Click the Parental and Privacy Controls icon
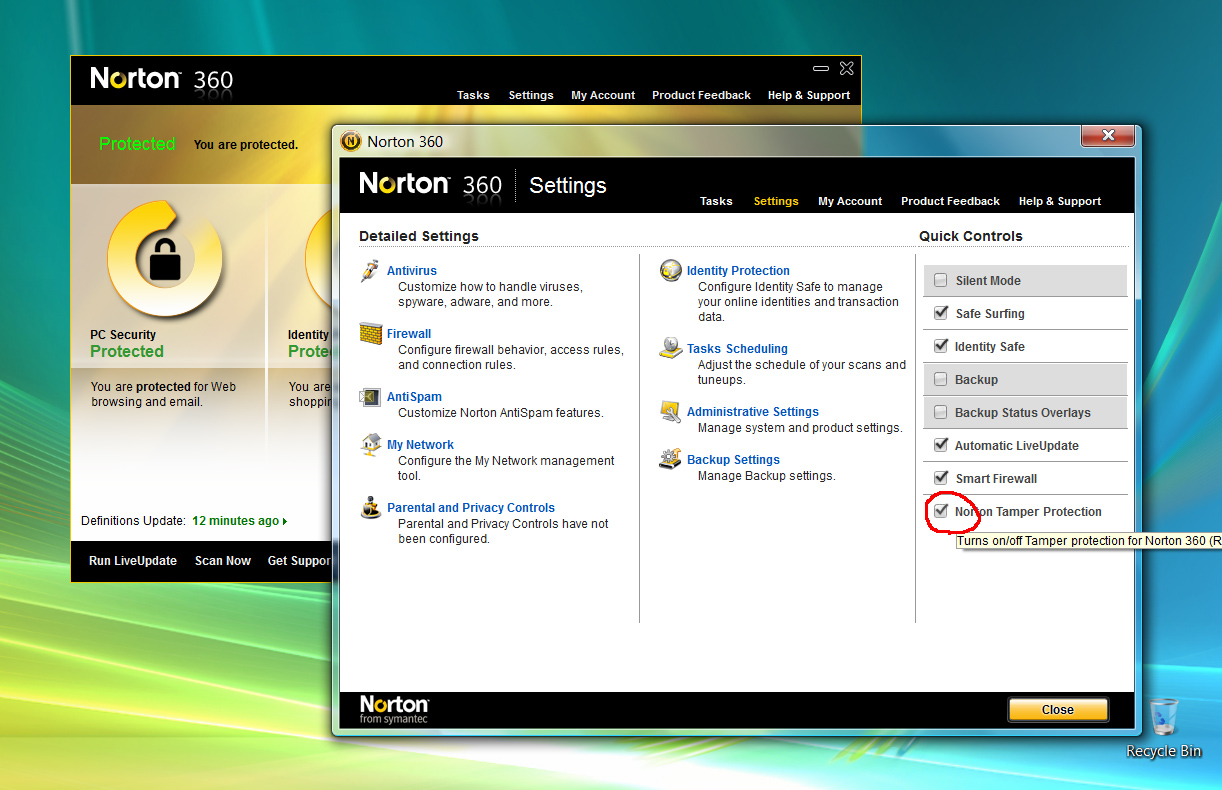Image resolution: width=1222 pixels, height=790 pixels. (x=371, y=508)
